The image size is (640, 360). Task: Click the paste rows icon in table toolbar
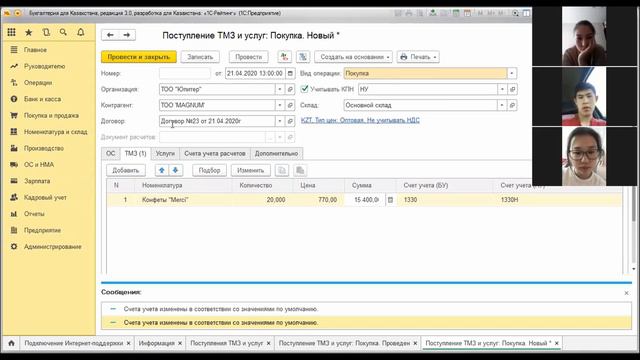300,170
